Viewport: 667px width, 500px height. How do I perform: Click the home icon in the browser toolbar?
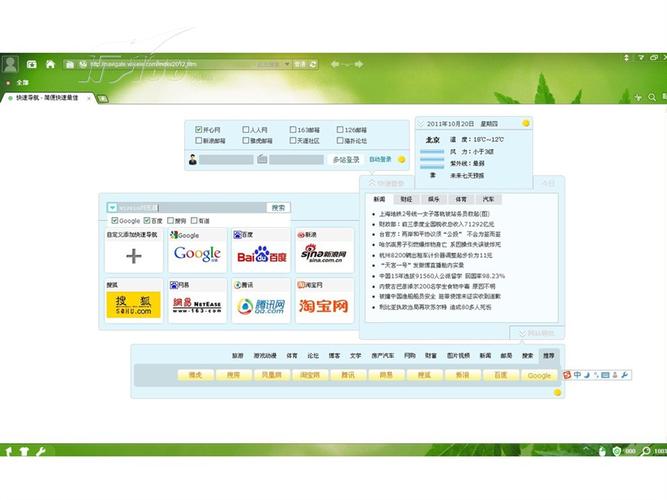tap(50, 64)
